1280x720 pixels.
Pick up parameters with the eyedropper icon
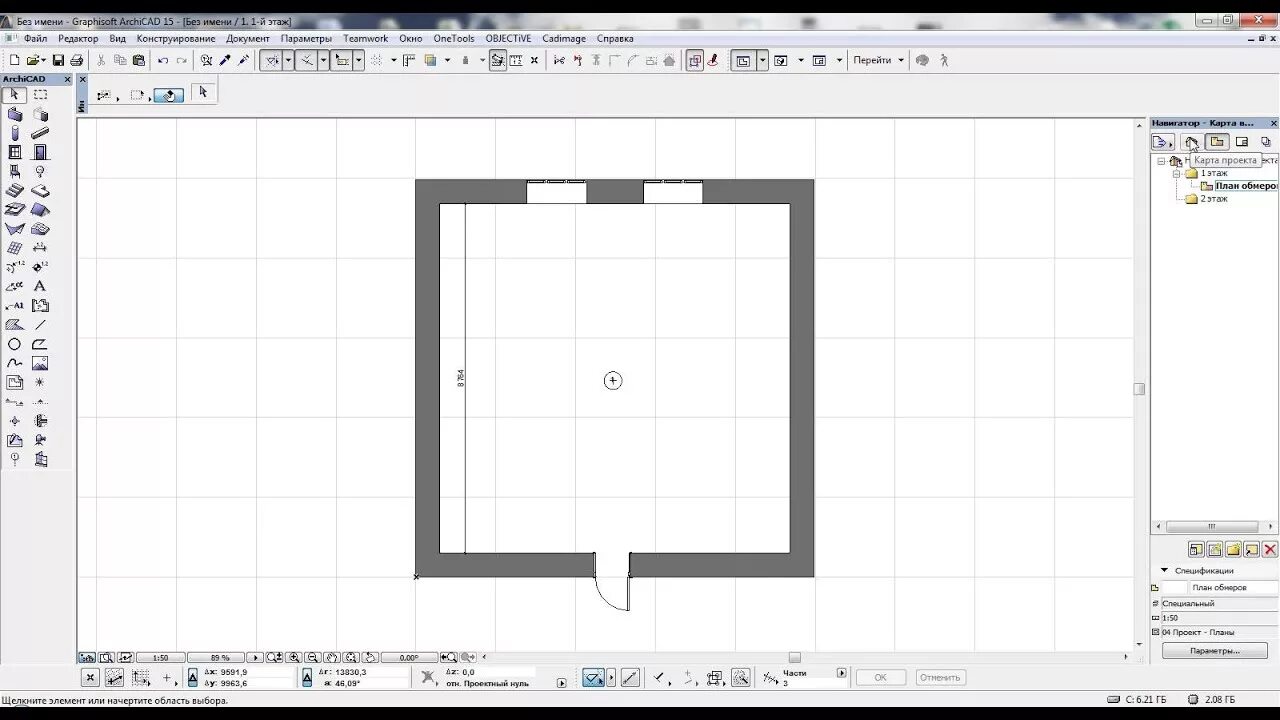click(225, 60)
